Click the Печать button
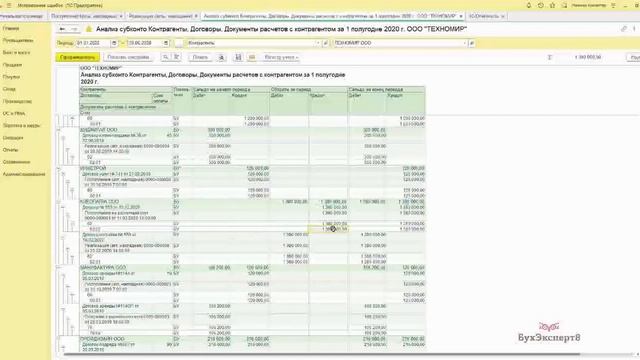 point(200,58)
